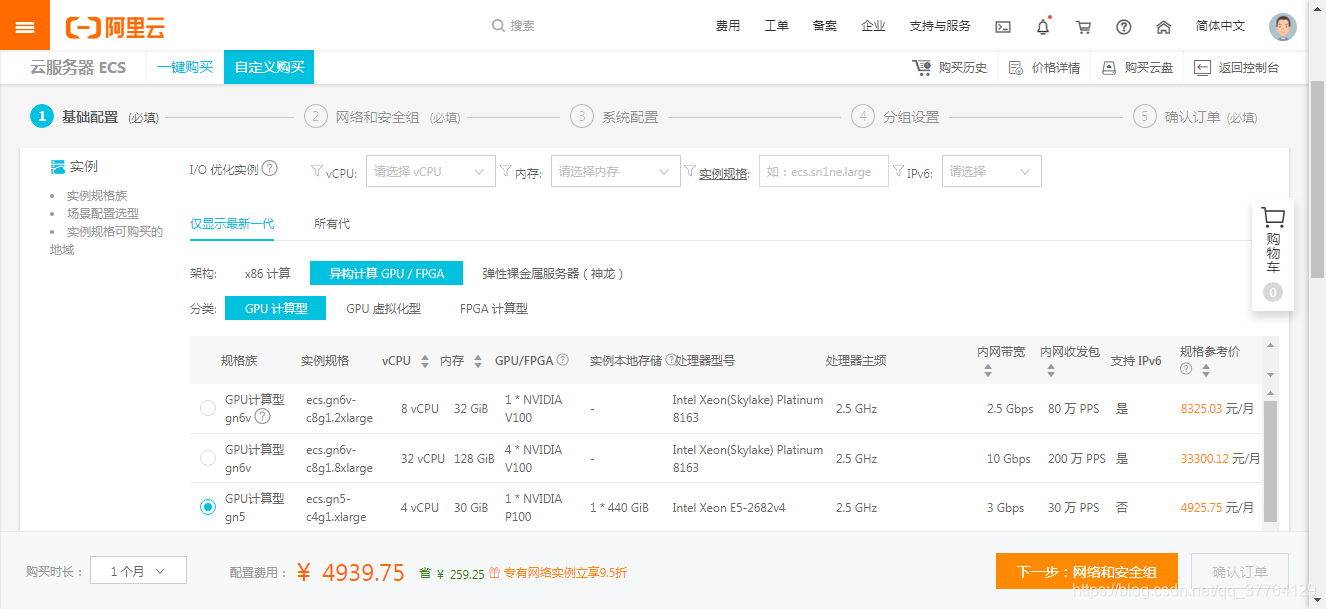Open the shopping cart icon in the top bar
The height and width of the screenshot is (609, 1326).
1083,27
